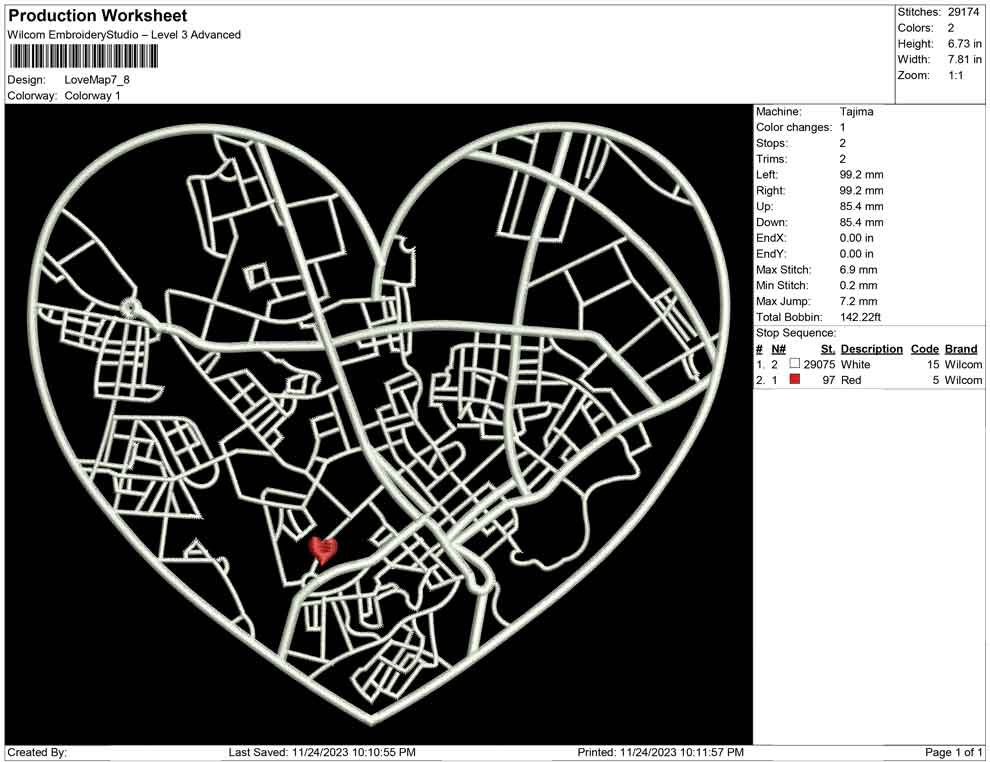The width and height of the screenshot is (990, 762).
Task: Click the Brand column header
Action: click(961, 349)
